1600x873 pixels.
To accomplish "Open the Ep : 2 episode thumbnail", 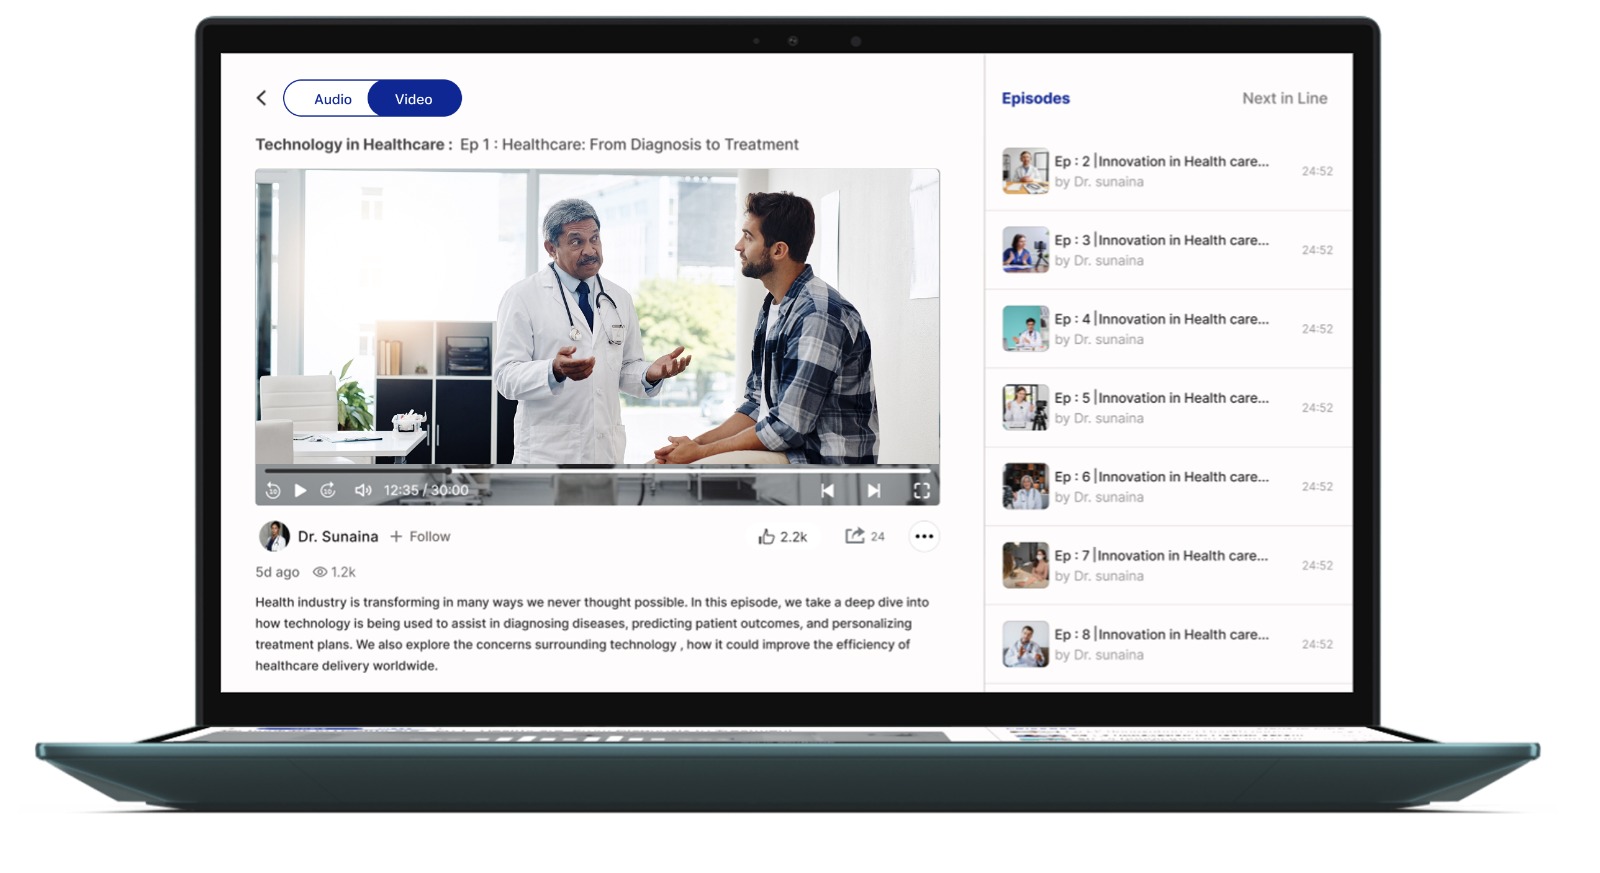I will [x=1026, y=171].
